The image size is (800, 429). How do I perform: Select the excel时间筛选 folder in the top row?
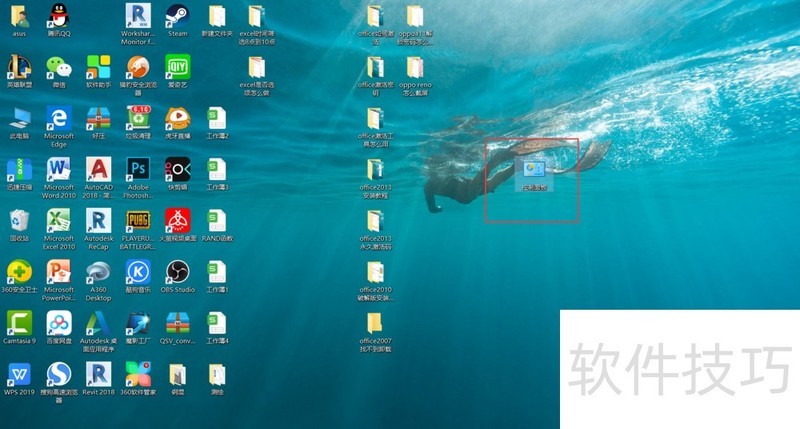coord(257,16)
